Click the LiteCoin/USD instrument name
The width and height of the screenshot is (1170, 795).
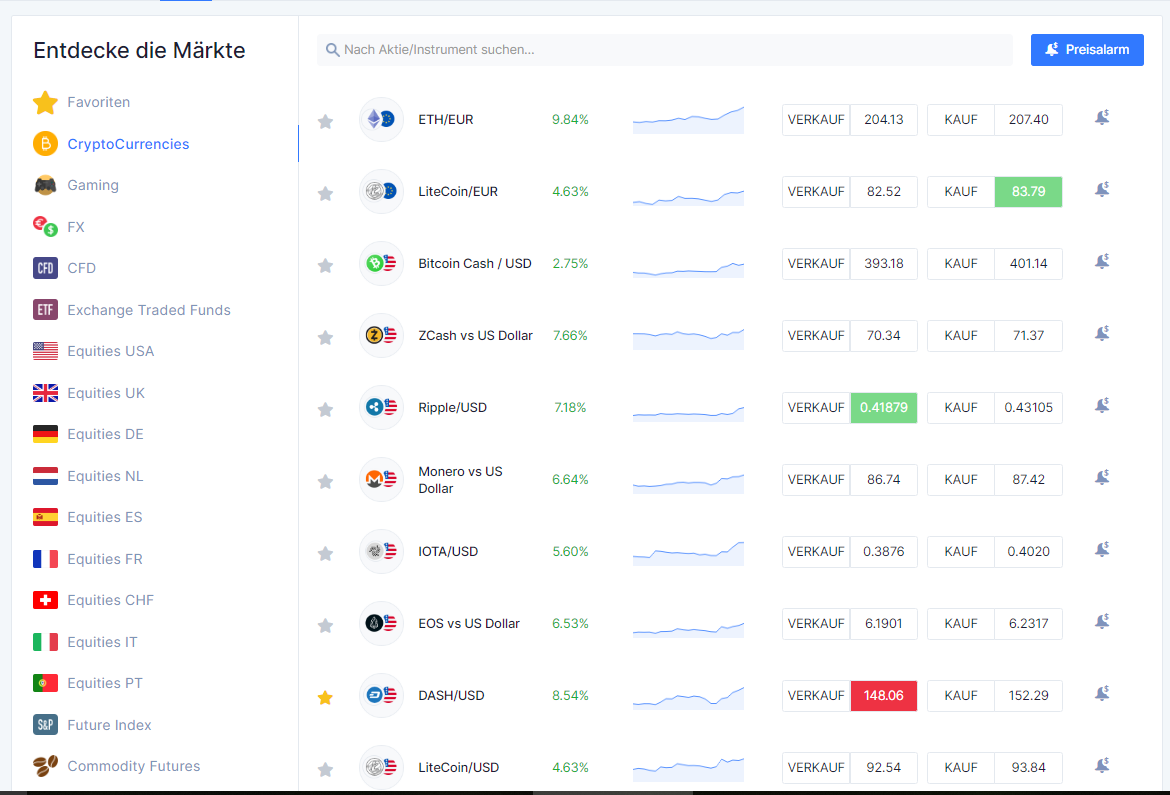pos(458,767)
